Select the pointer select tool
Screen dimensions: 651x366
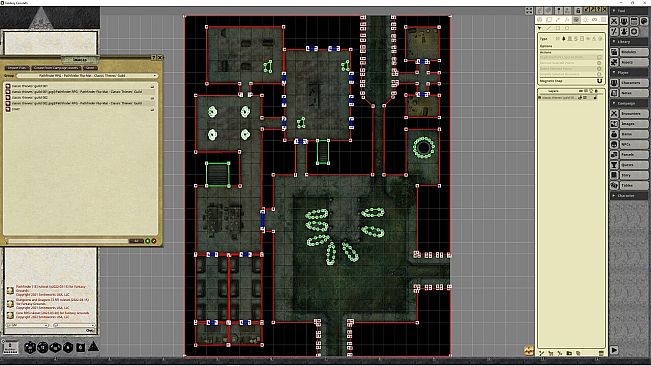(x=540, y=28)
